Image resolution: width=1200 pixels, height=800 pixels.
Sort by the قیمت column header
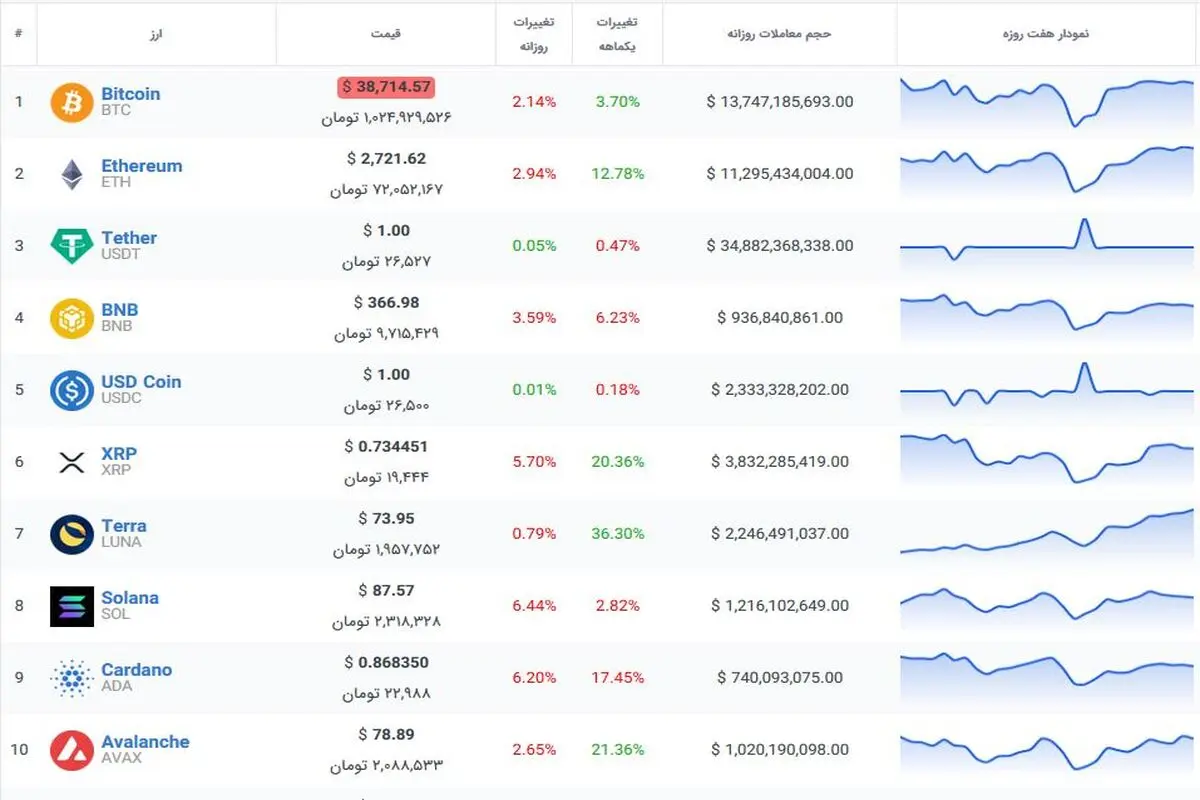click(385, 33)
